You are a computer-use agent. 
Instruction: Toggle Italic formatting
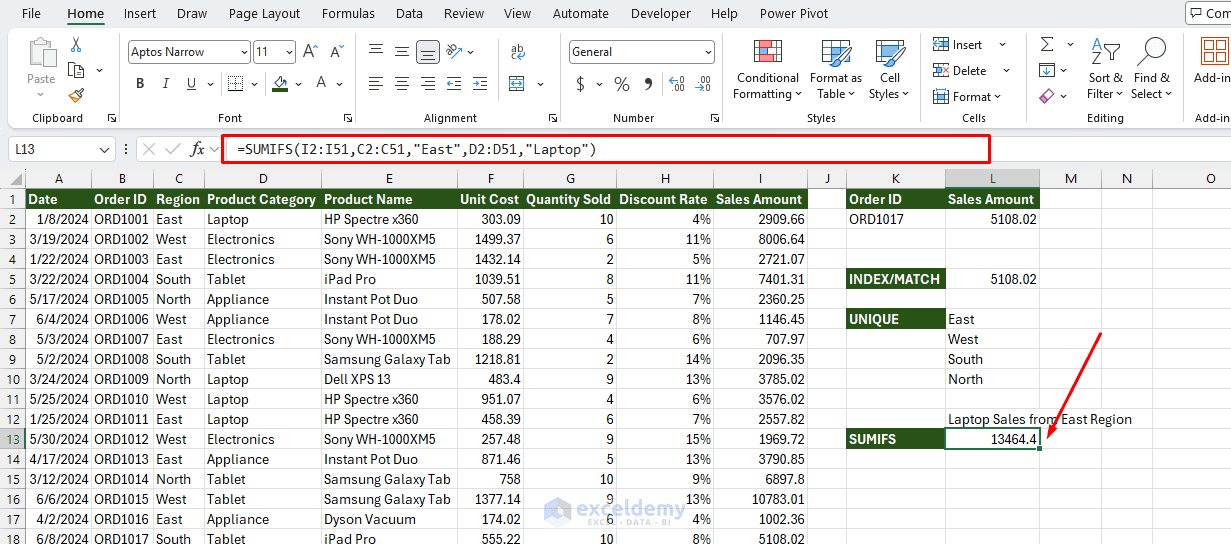pyautogui.click(x=166, y=84)
